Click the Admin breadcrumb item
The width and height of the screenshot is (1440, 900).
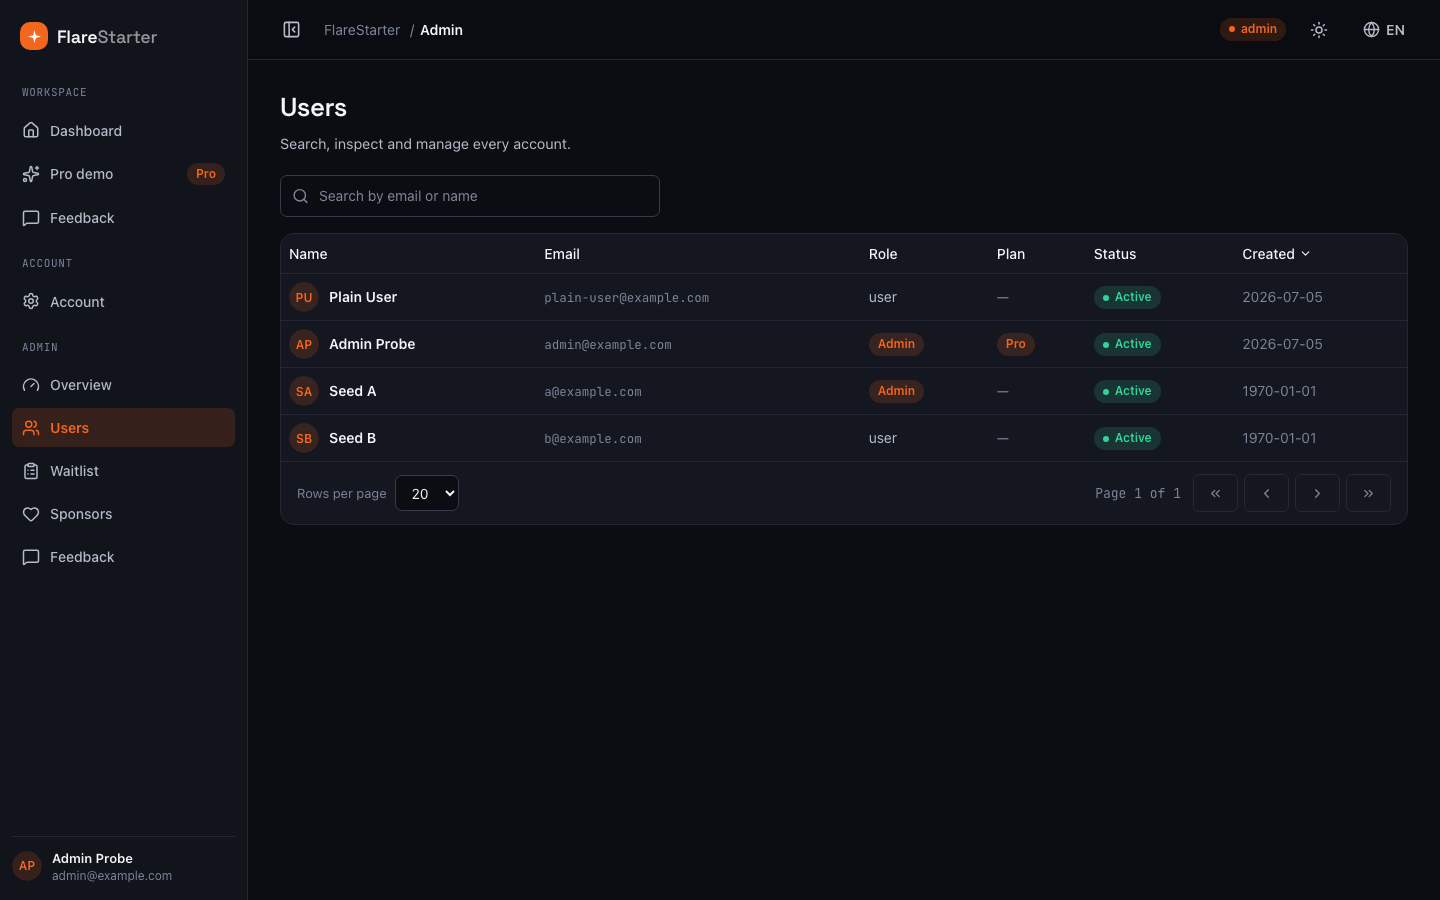pyautogui.click(x=441, y=30)
